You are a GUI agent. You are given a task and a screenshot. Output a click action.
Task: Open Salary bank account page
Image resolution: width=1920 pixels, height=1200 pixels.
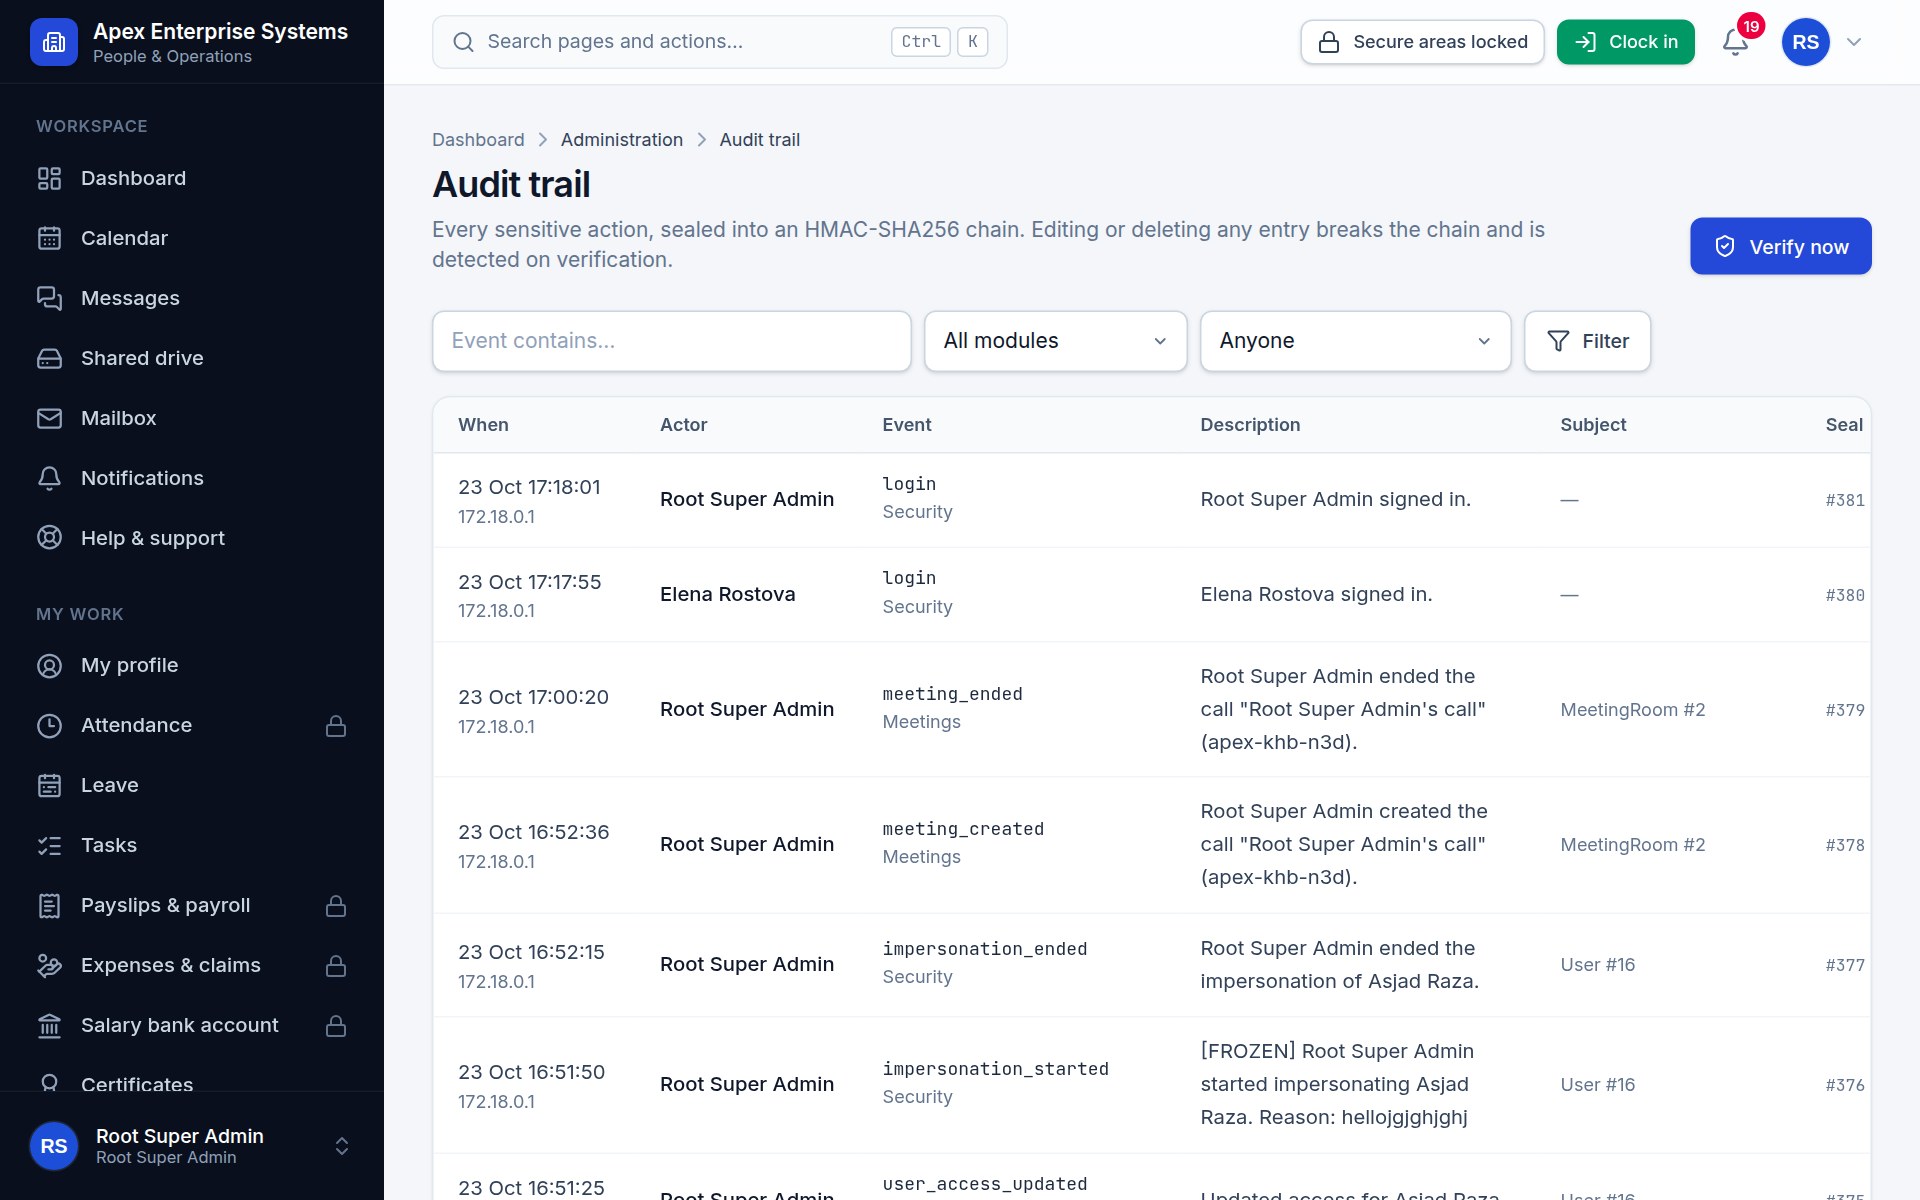(x=192, y=1025)
